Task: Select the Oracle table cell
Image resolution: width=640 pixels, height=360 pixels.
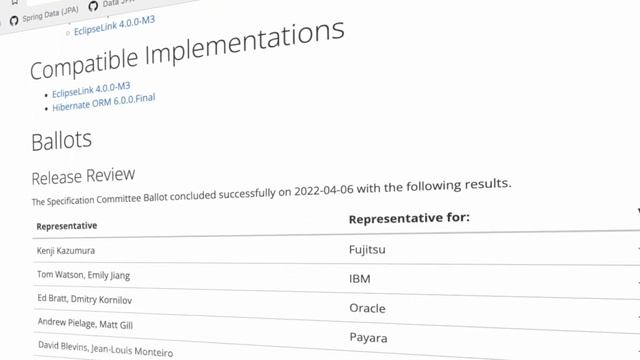Action: click(x=367, y=308)
